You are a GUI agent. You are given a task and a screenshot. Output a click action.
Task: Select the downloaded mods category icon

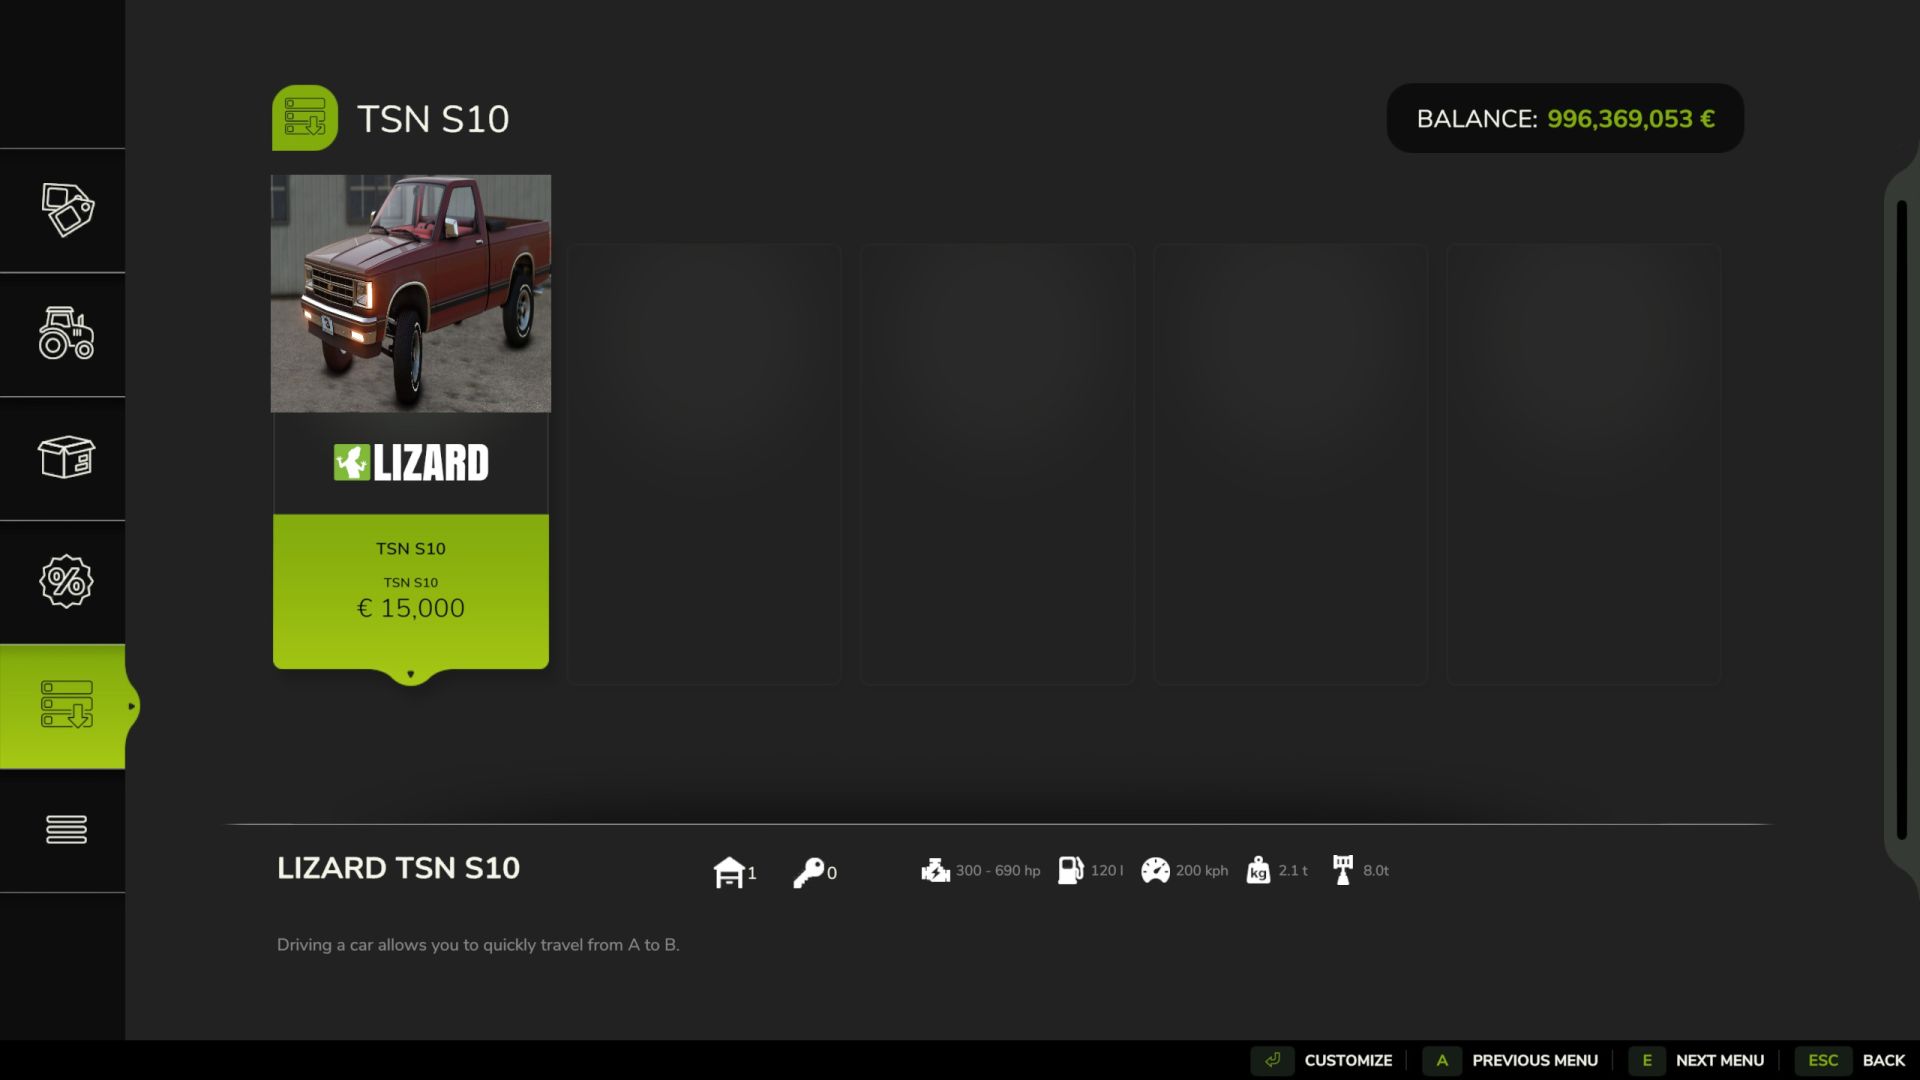coord(66,705)
